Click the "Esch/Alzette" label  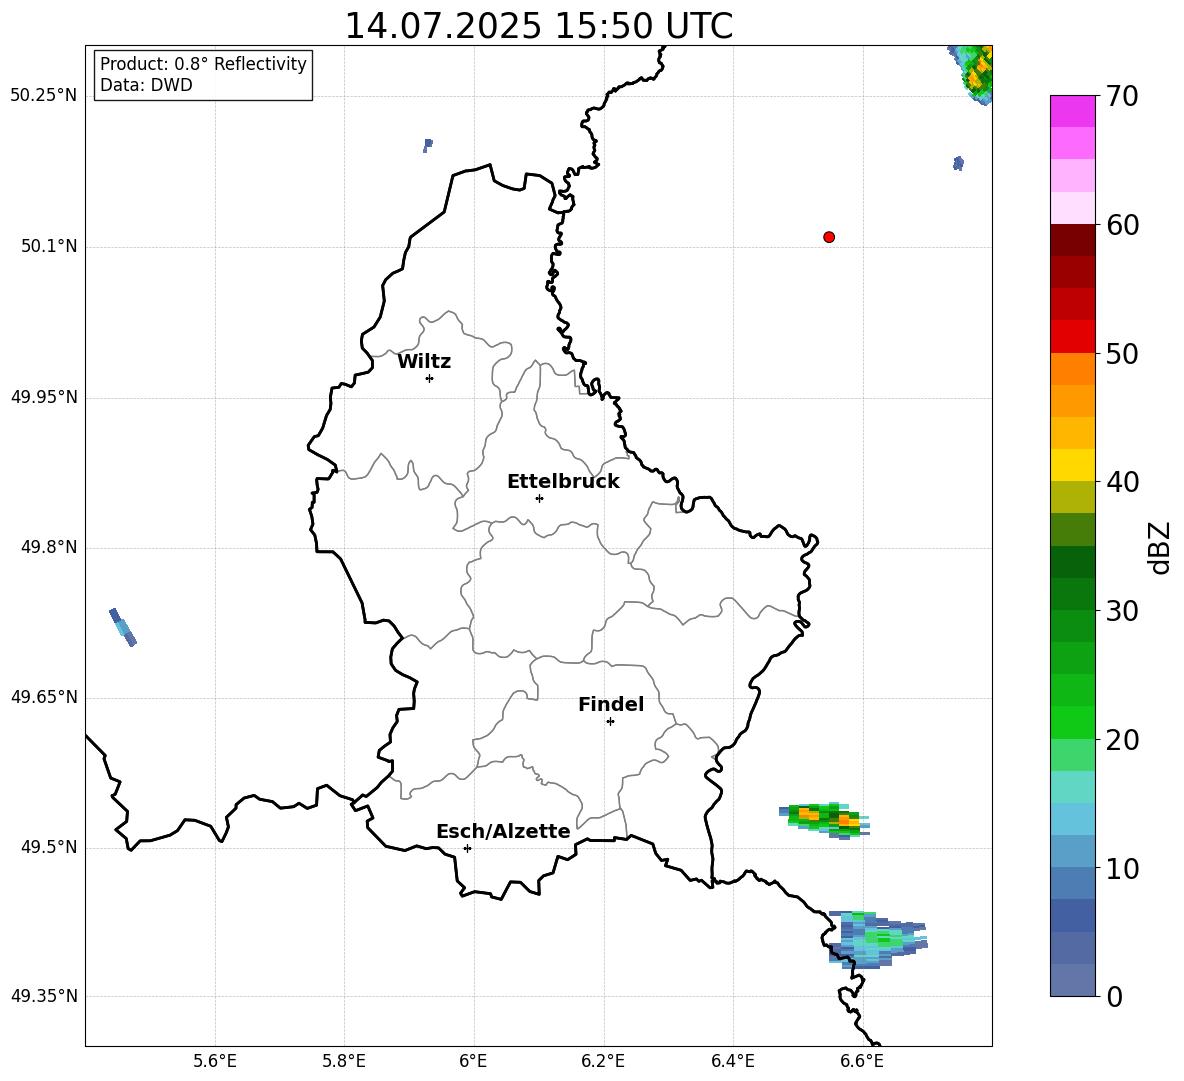click(503, 831)
